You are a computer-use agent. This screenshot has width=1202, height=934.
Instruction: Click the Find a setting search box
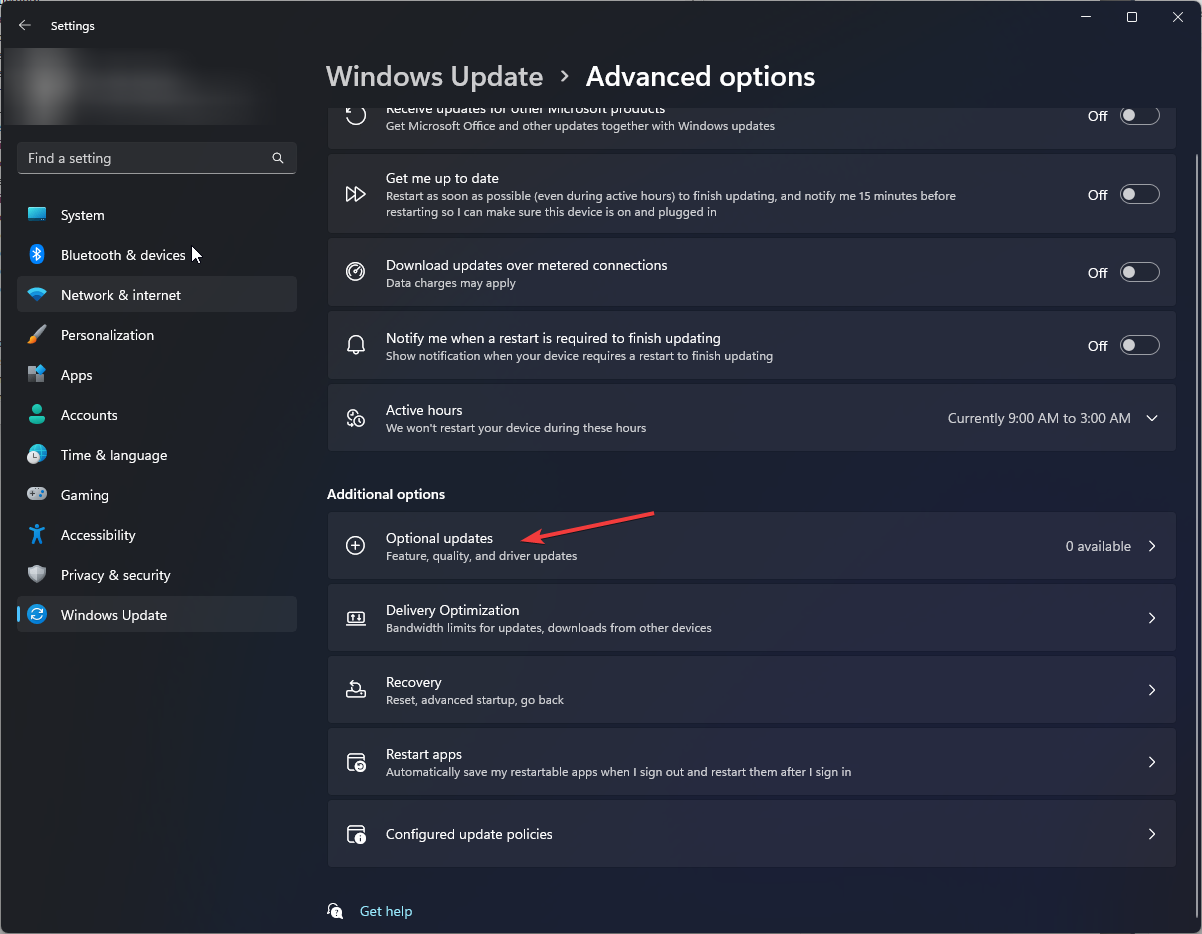[157, 158]
